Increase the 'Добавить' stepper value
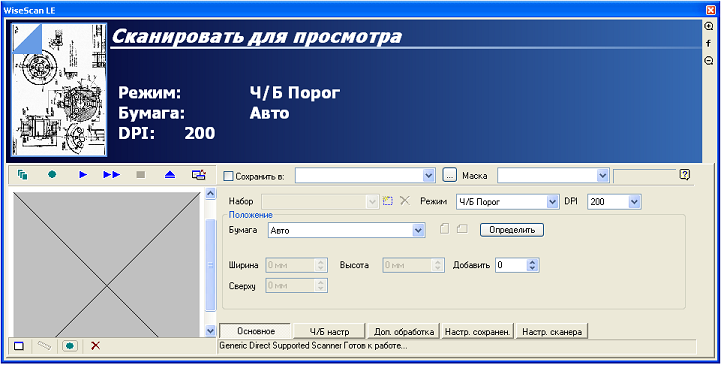This screenshot has height=365, width=721. point(532,262)
